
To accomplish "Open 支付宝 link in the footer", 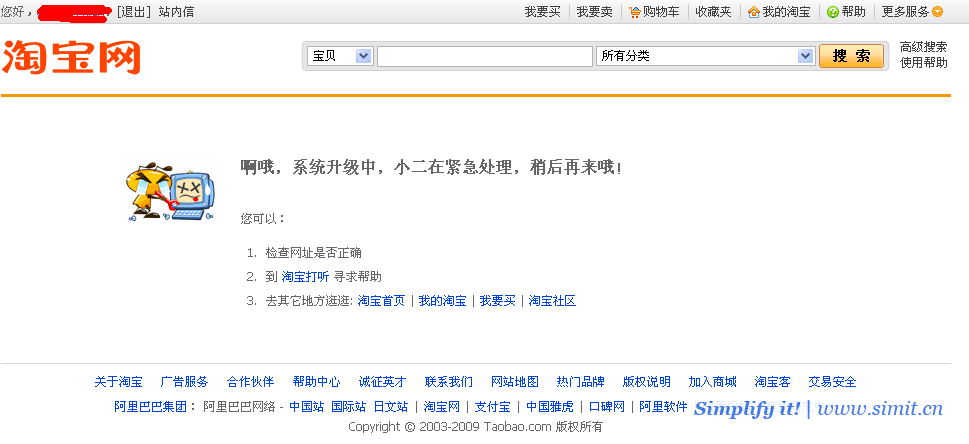I will [492, 407].
